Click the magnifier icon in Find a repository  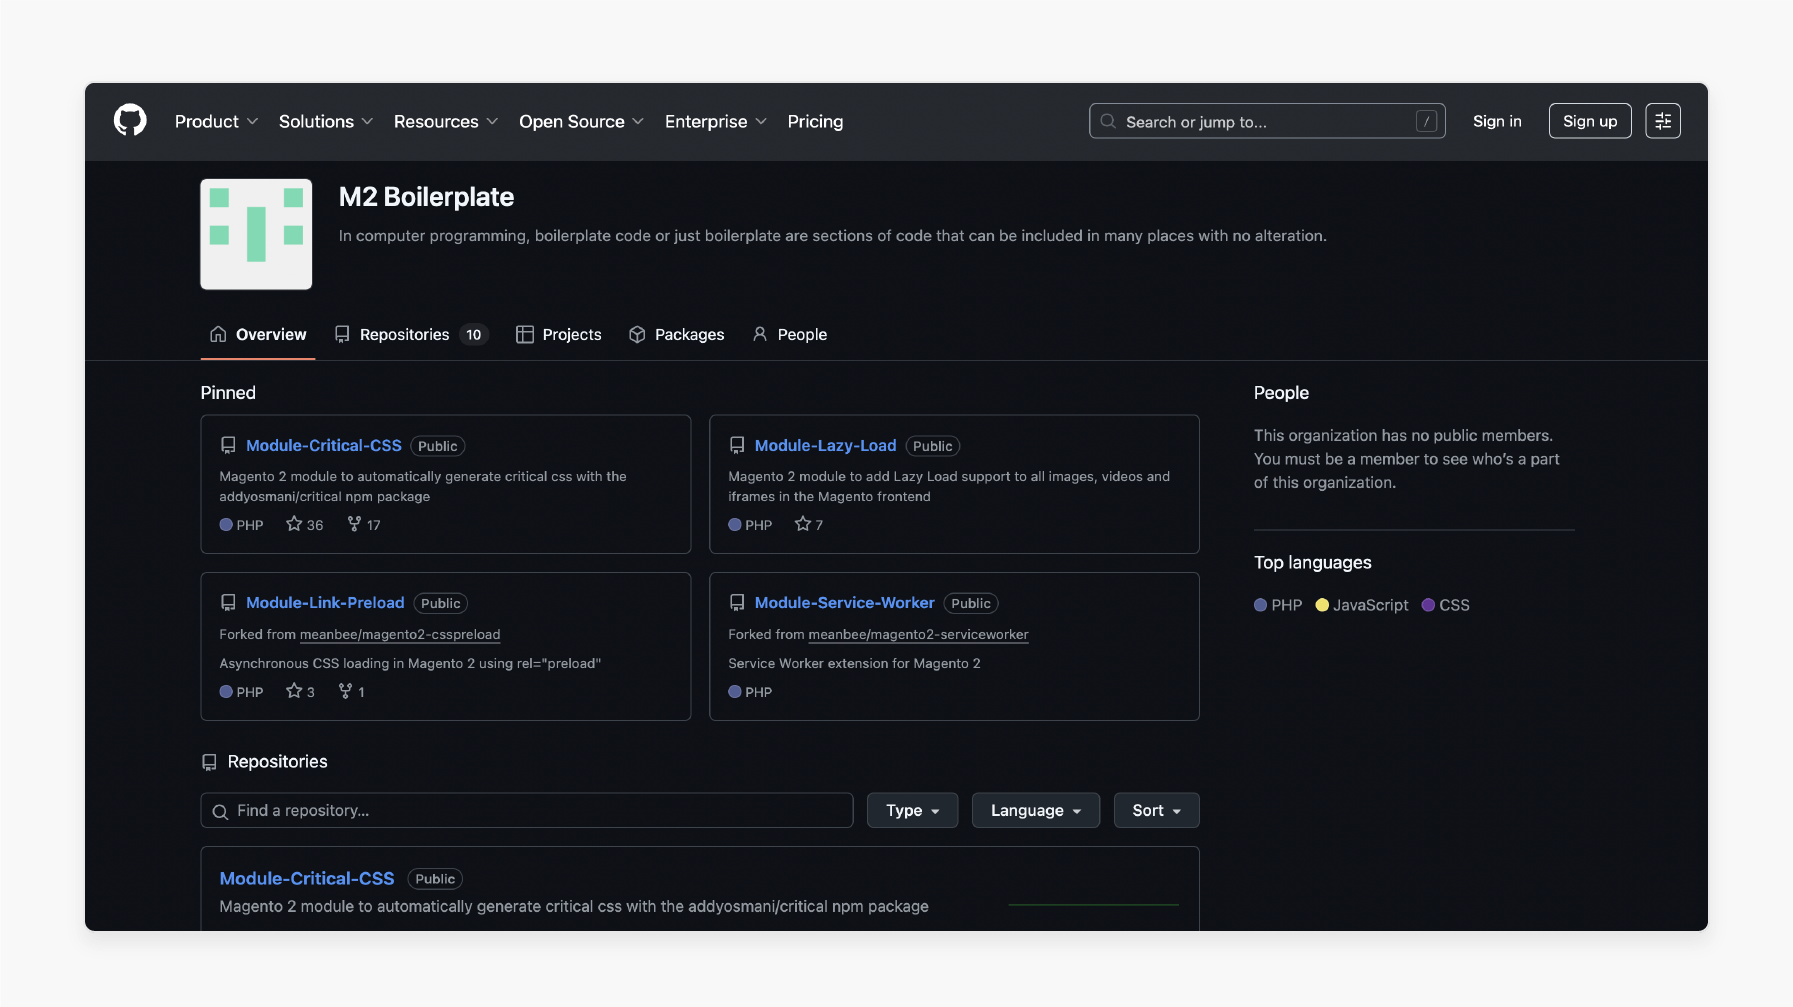(x=220, y=811)
